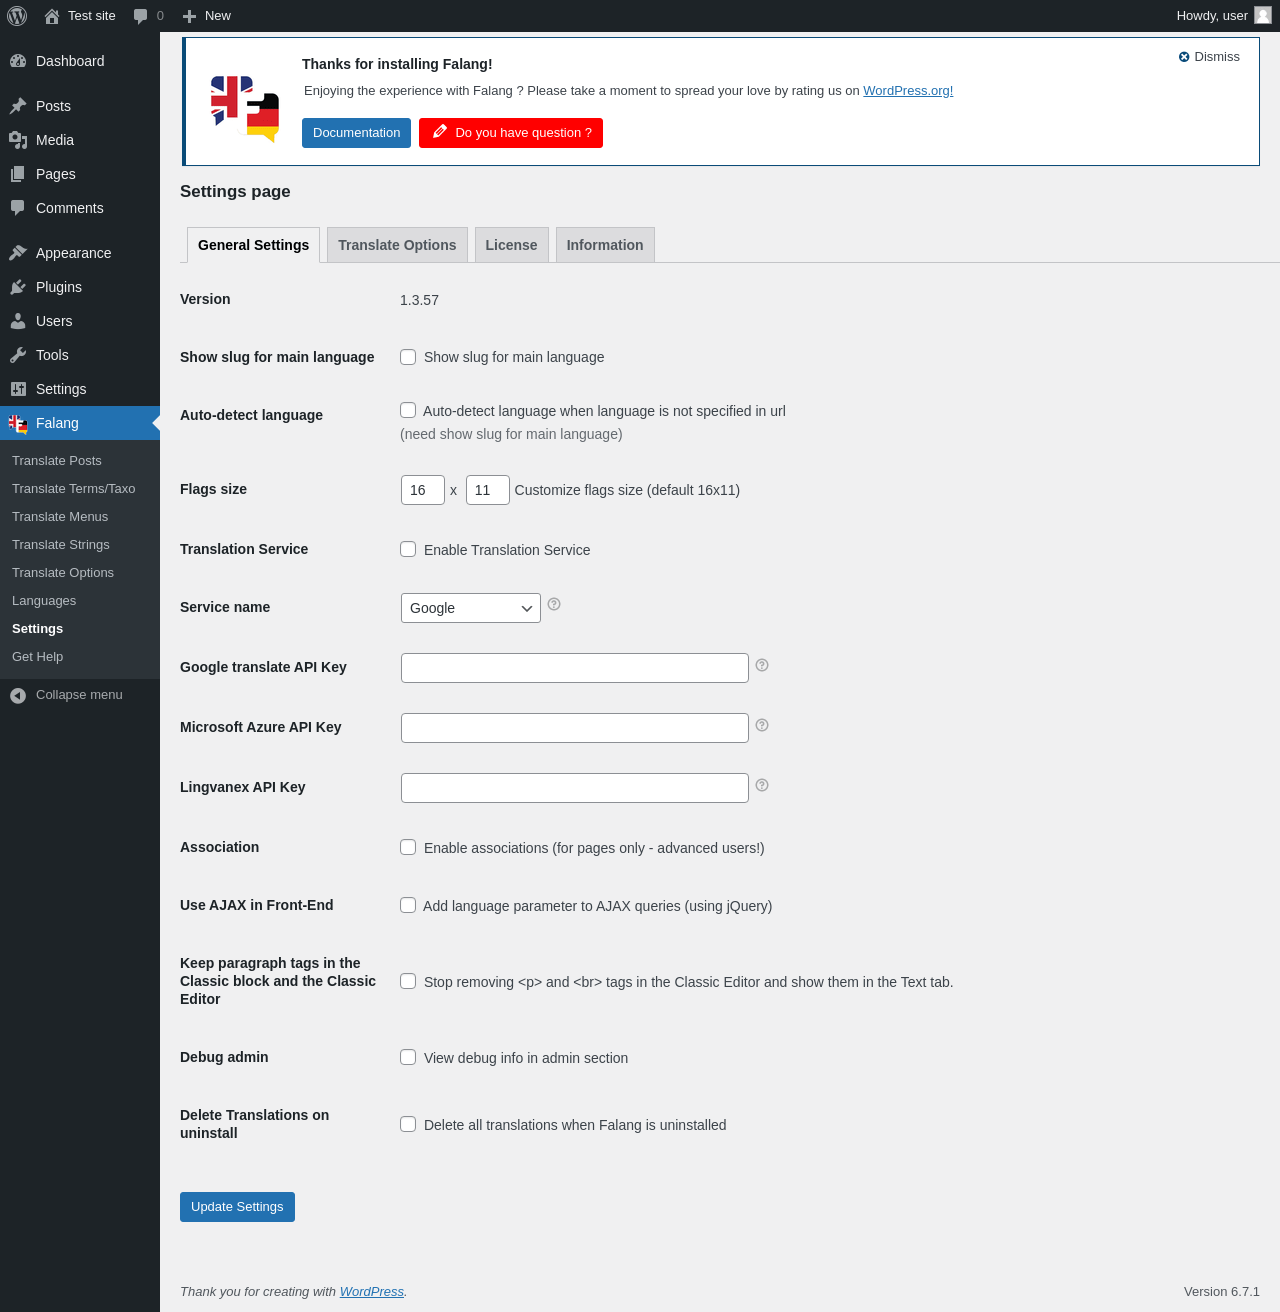Click the Tools wrench icon
The width and height of the screenshot is (1280, 1312).
[x=18, y=355]
